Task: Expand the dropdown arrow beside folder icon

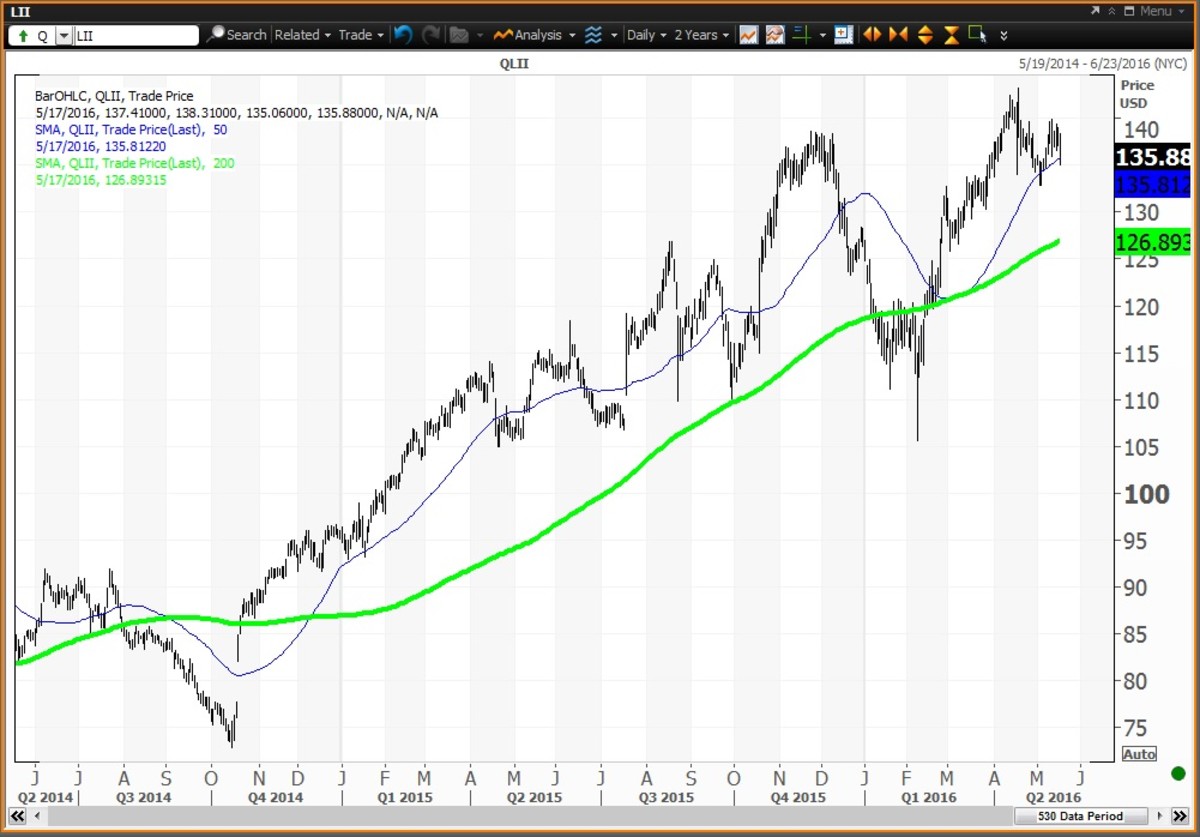Action: pos(480,35)
